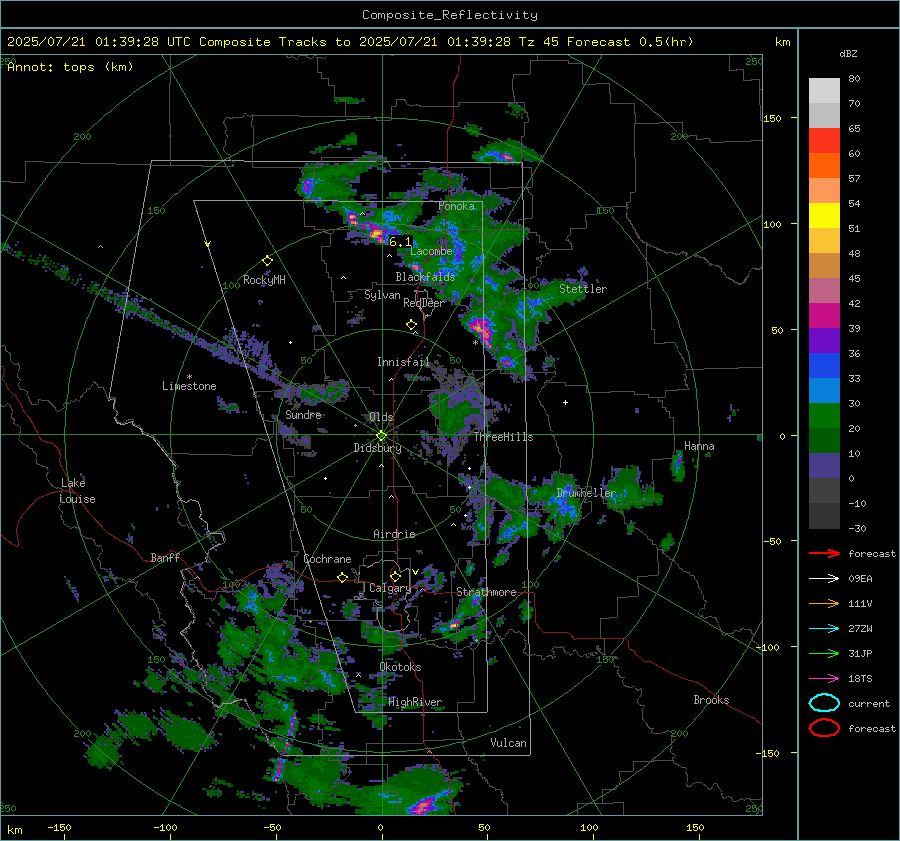
Task: Click the Ponoka city label
Action: click(x=456, y=206)
